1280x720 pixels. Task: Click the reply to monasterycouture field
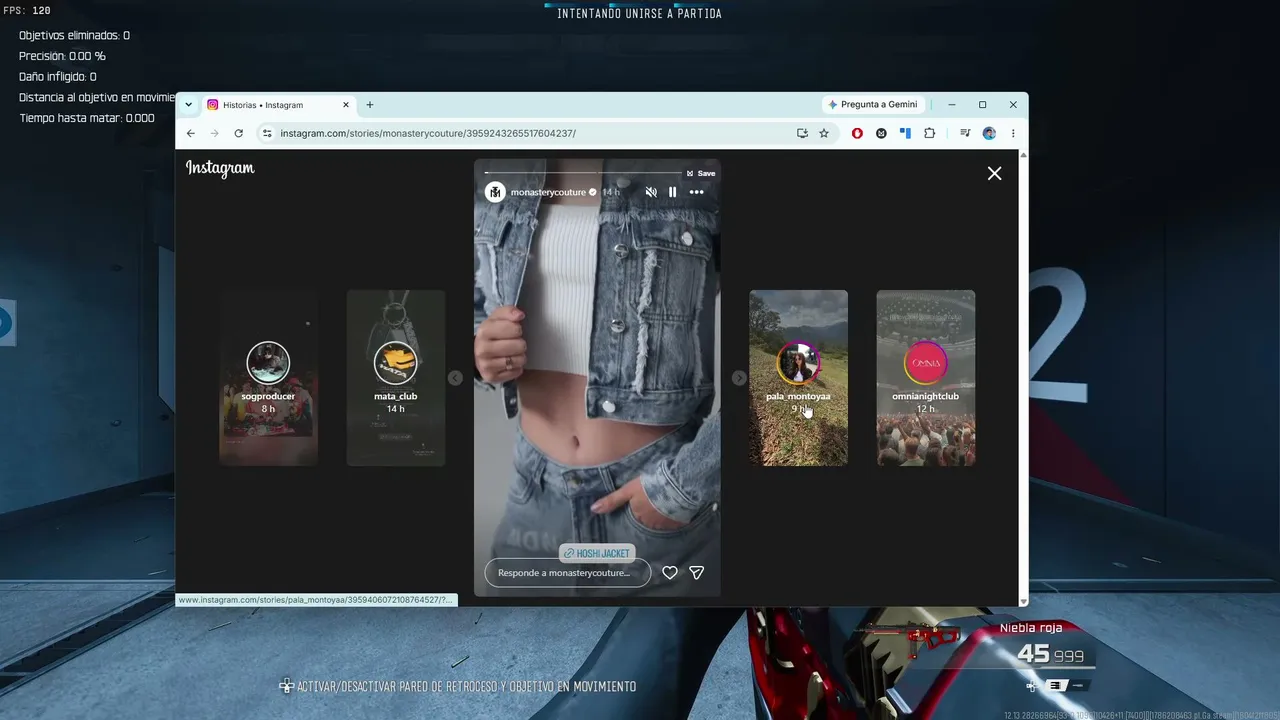point(567,573)
